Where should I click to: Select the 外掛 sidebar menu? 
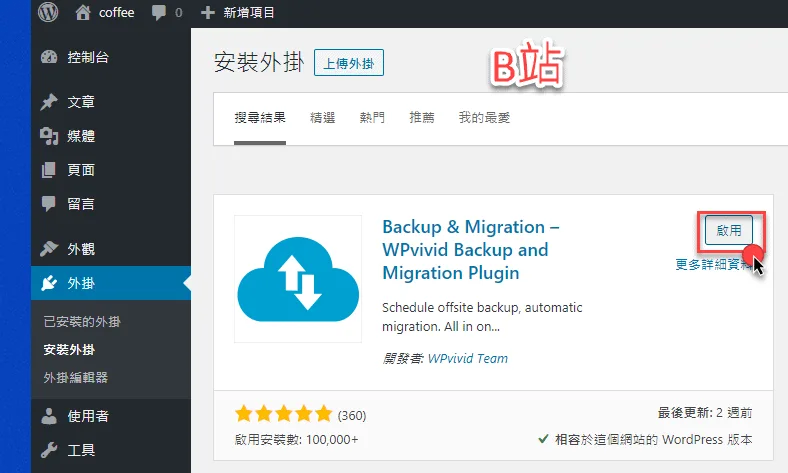[x=111, y=283]
